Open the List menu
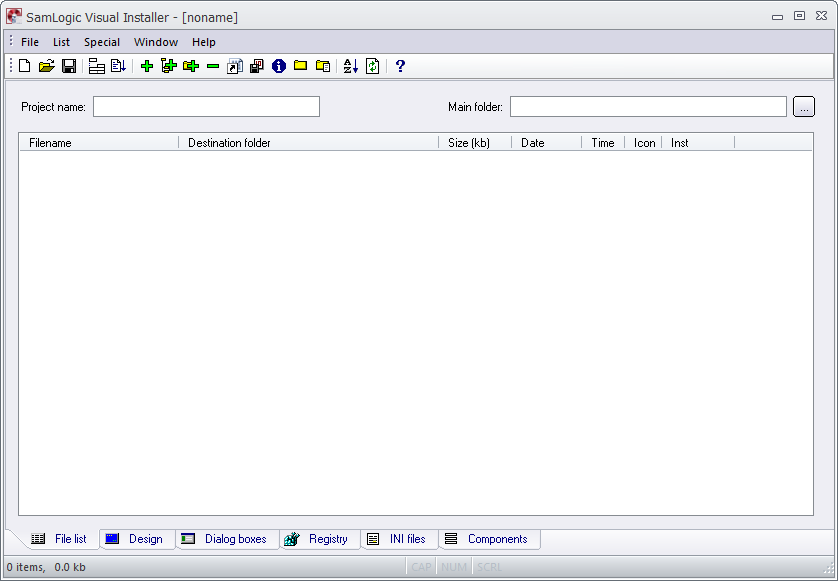The image size is (838, 581). (61, 42)
